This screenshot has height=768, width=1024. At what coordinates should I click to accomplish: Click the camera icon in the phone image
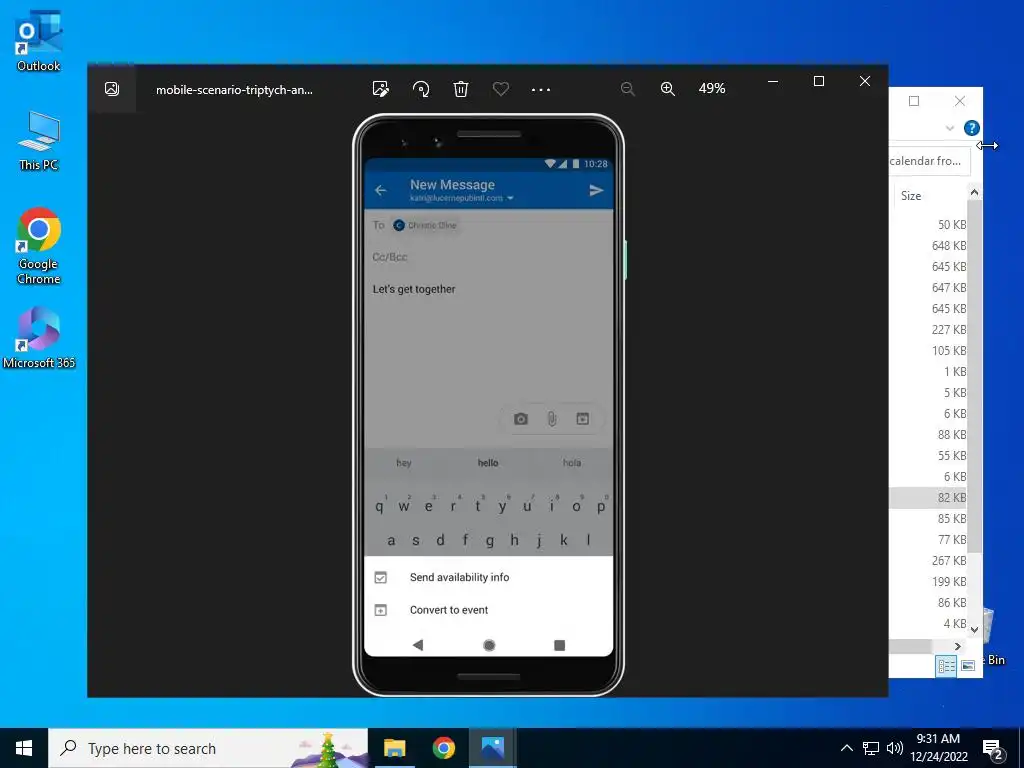tap(520, 419)
